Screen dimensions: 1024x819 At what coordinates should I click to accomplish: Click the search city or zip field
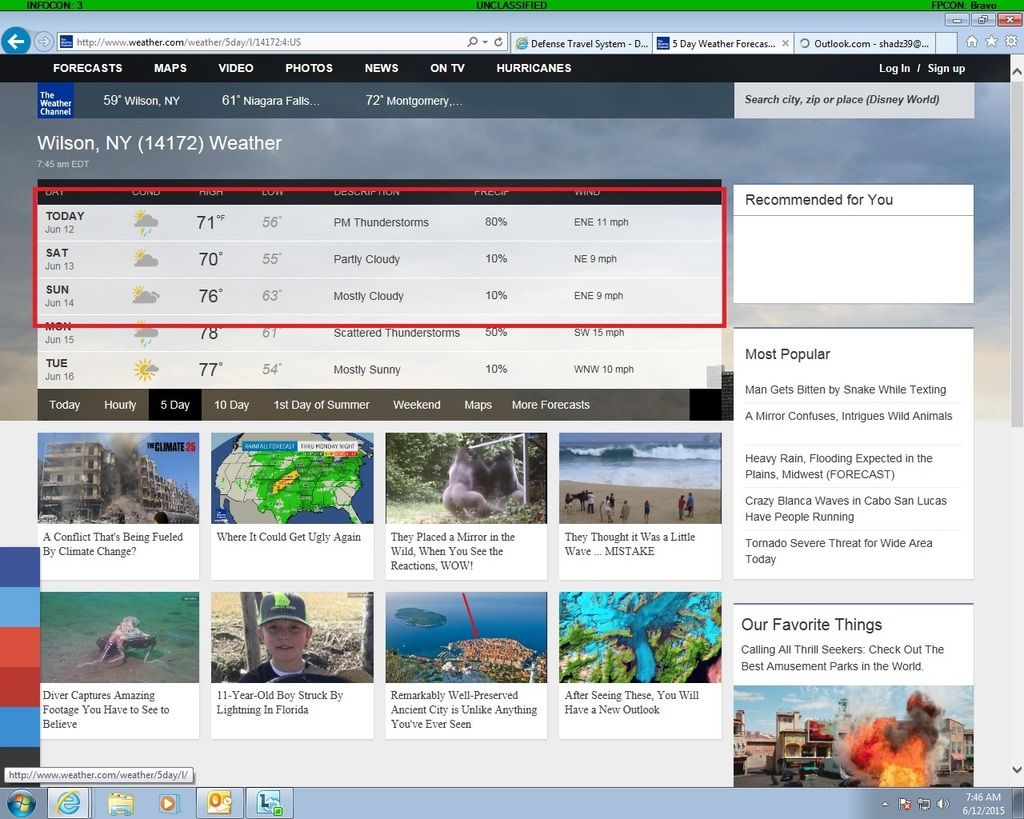coord(854,100)
